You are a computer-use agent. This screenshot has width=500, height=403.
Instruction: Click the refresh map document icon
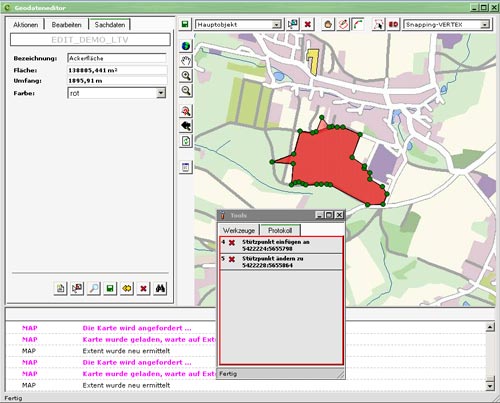pos(186,141)
